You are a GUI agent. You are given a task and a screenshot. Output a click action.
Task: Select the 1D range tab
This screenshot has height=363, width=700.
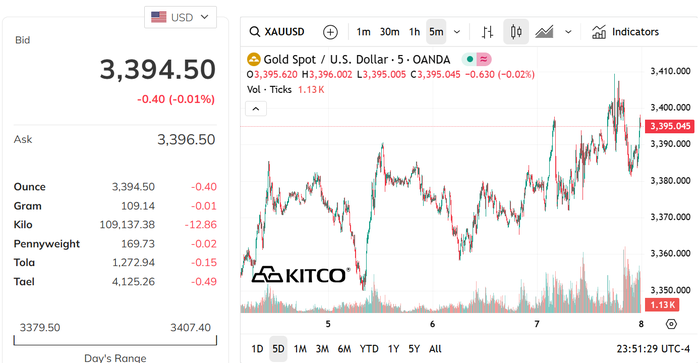tap(257, 349)
